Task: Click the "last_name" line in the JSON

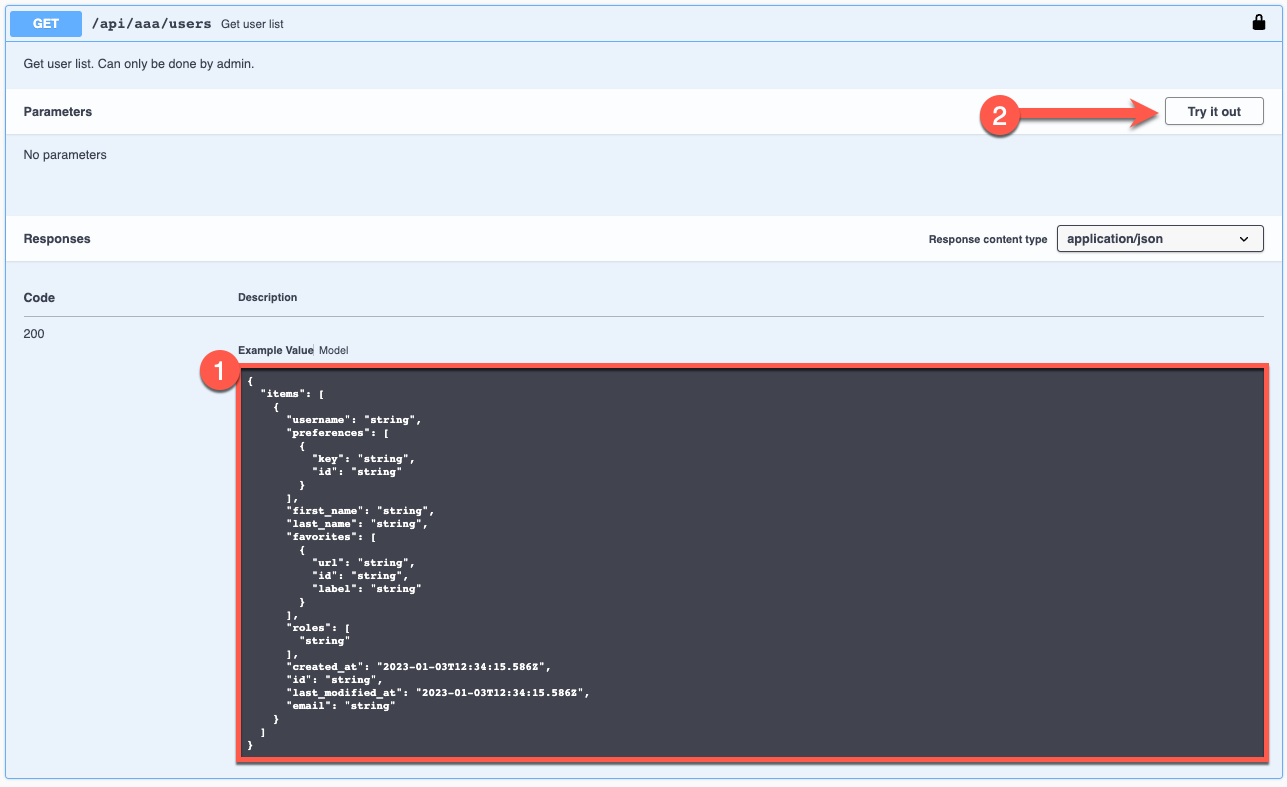Action: coord(357,524)
